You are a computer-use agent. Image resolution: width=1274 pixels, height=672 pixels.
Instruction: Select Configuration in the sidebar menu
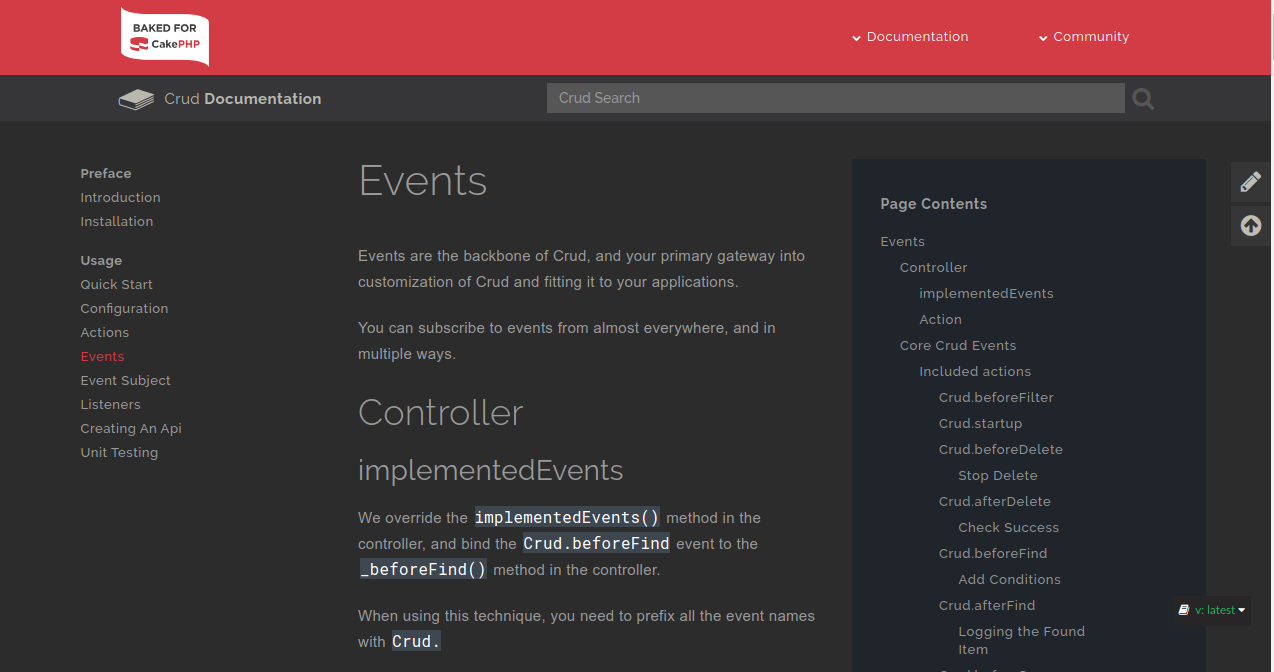124,308
